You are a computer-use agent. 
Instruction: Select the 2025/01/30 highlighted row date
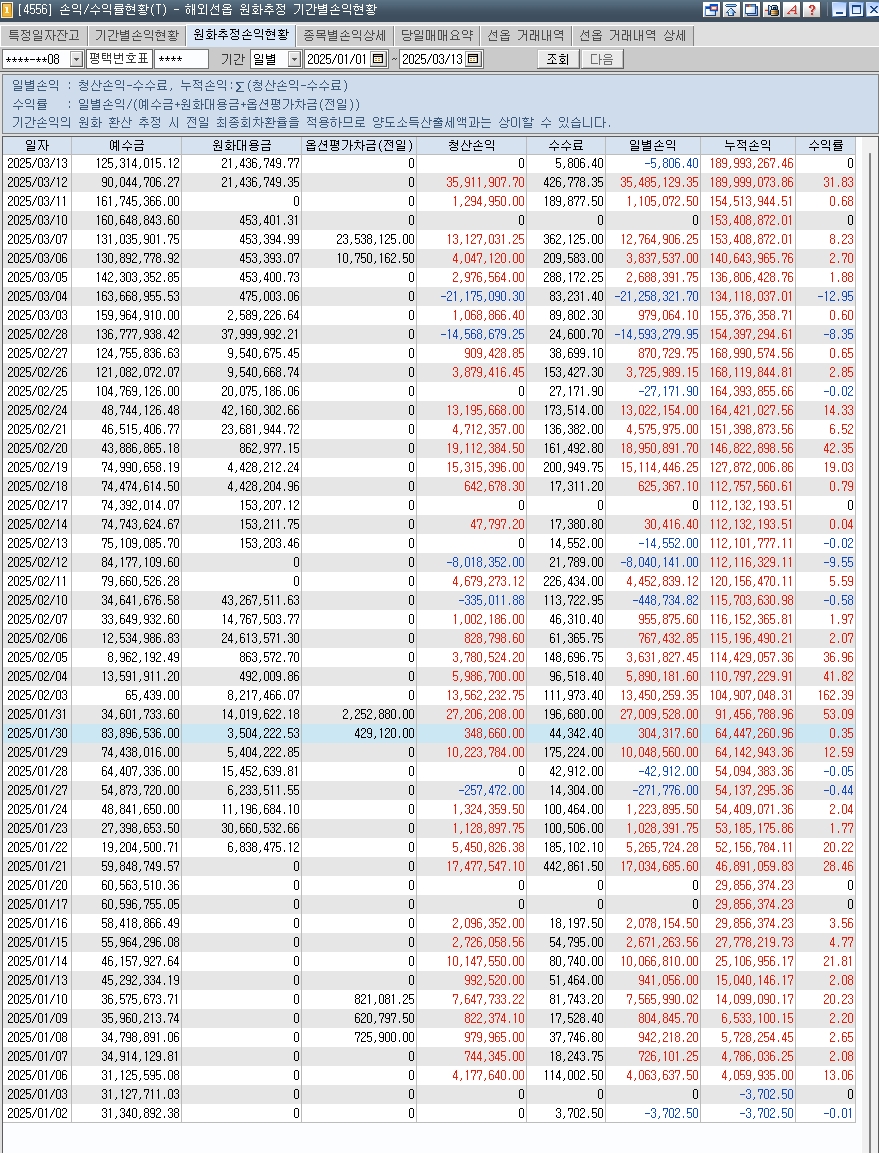tap(37, 733)
